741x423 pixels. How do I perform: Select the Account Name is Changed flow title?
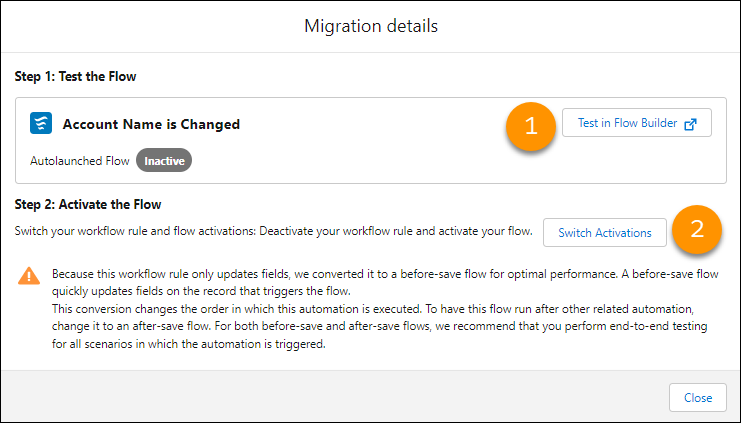[x=151, y=125]
